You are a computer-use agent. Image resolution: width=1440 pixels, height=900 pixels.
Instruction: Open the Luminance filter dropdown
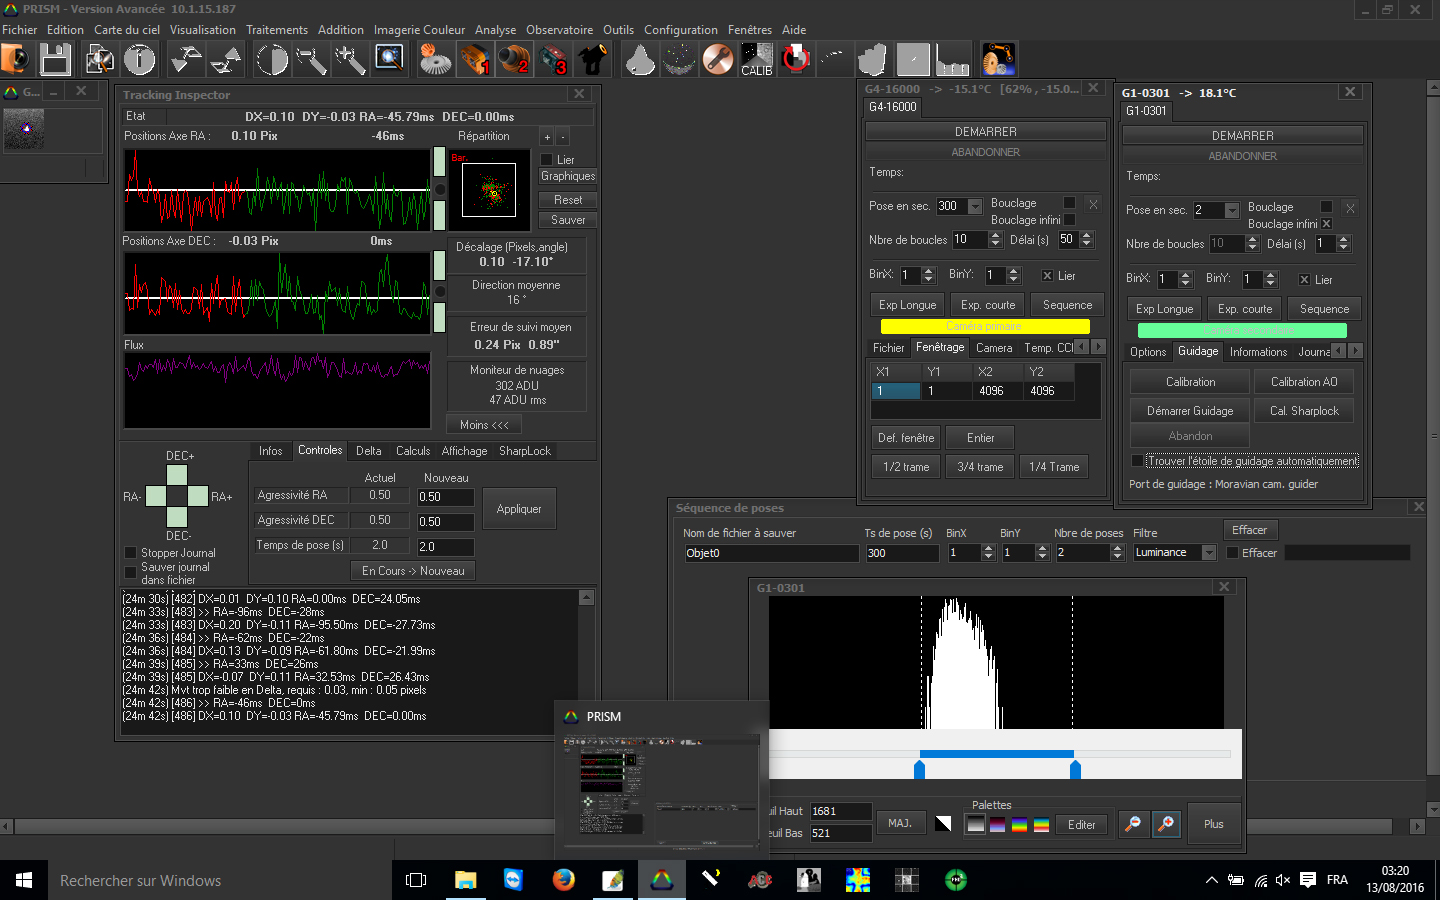1209,553
